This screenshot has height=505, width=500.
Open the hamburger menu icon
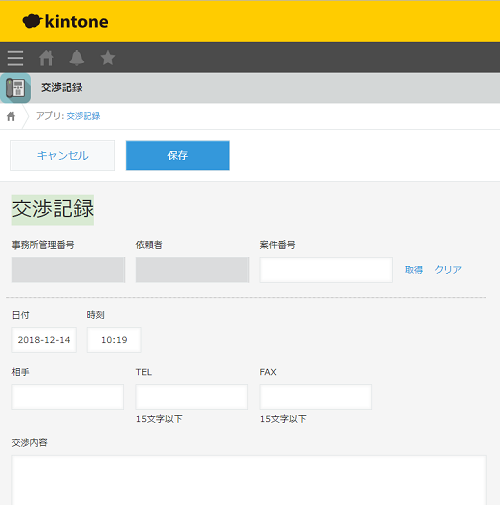pyautogui.click(x=15, y=58)
